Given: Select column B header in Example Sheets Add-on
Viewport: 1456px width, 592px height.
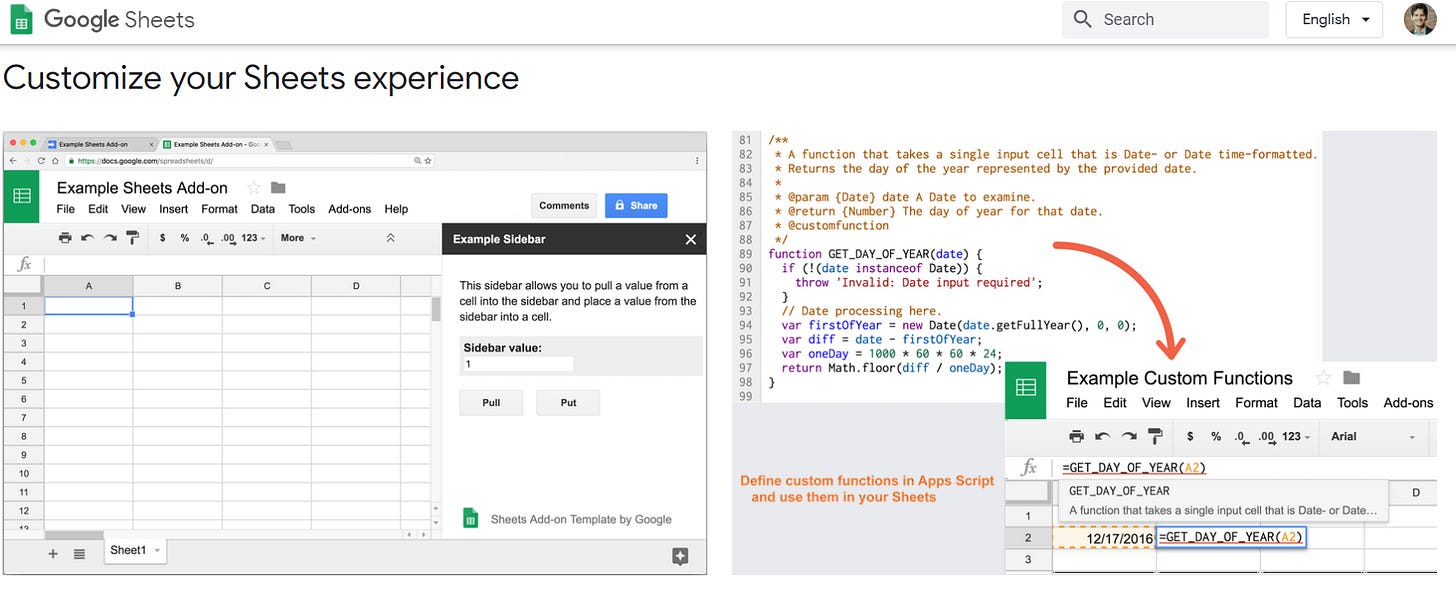Looking at the screenshot, I should coord(178,286).
